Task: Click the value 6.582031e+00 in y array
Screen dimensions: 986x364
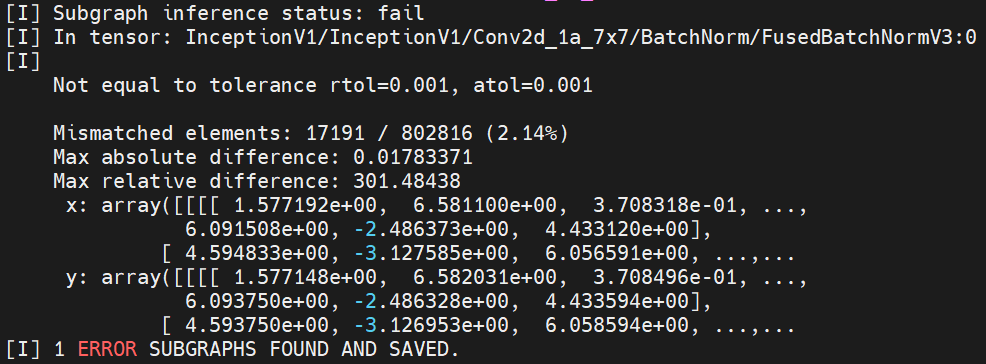Action: 485,279
